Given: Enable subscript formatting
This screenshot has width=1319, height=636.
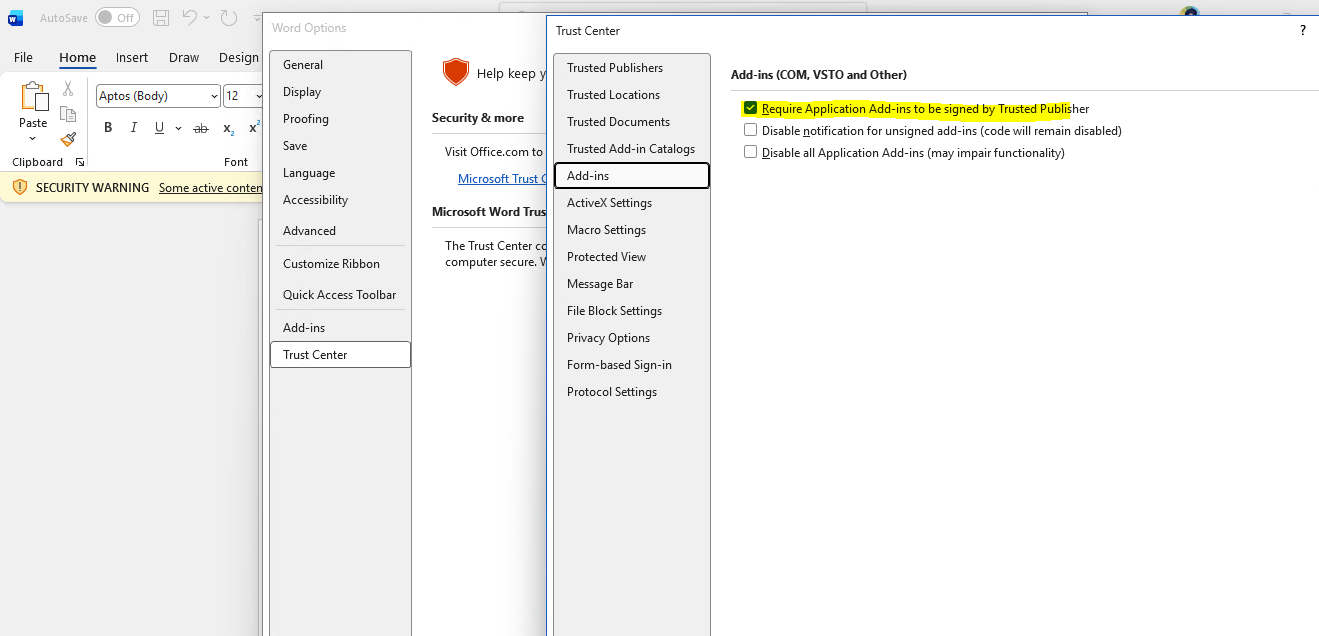Looking at the screenshot, I should click(226, 128).
